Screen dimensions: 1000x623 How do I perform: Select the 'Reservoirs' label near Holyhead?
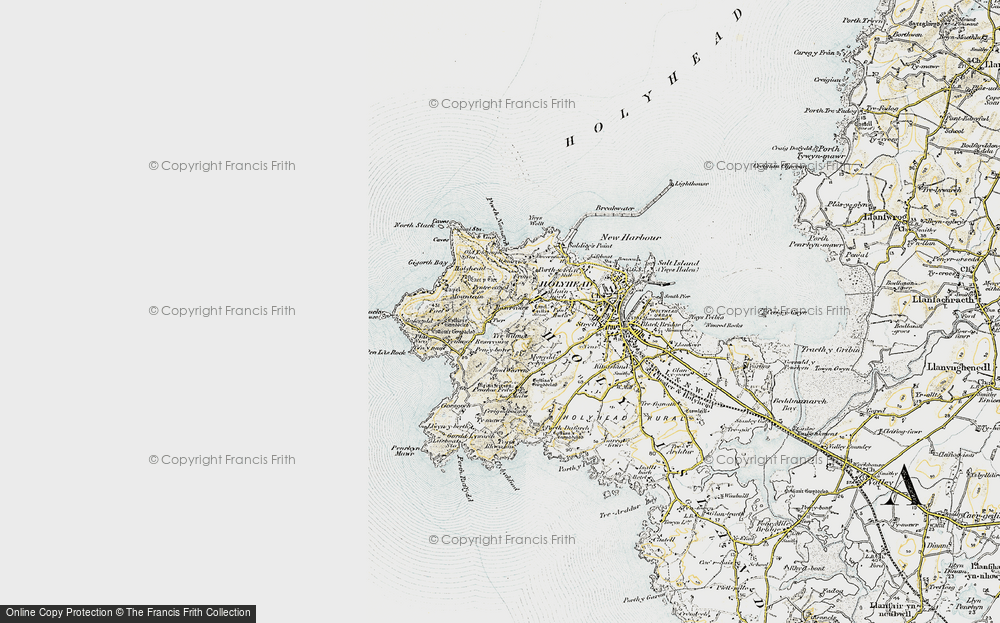[x=492, y=342]
